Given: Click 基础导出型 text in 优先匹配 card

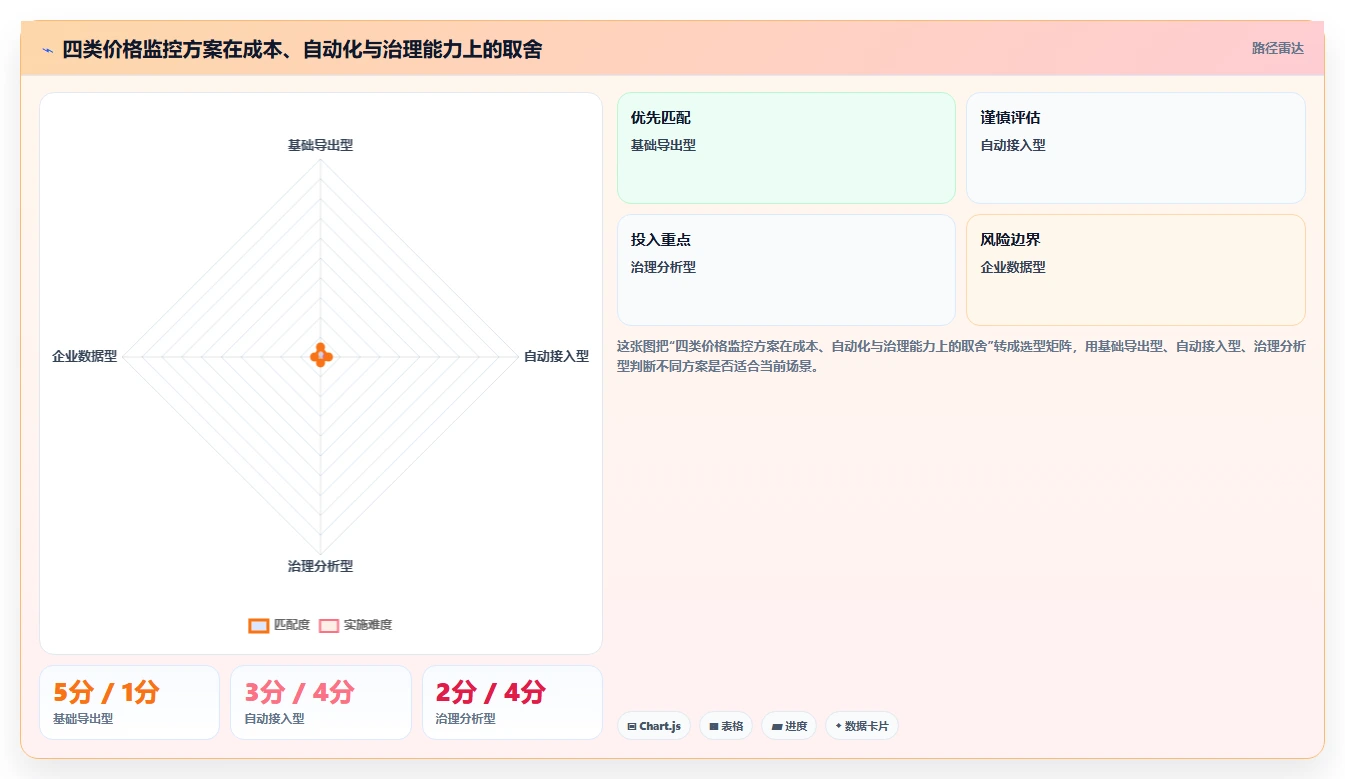Looking at the screenshot, I should (x=663, y=145).
